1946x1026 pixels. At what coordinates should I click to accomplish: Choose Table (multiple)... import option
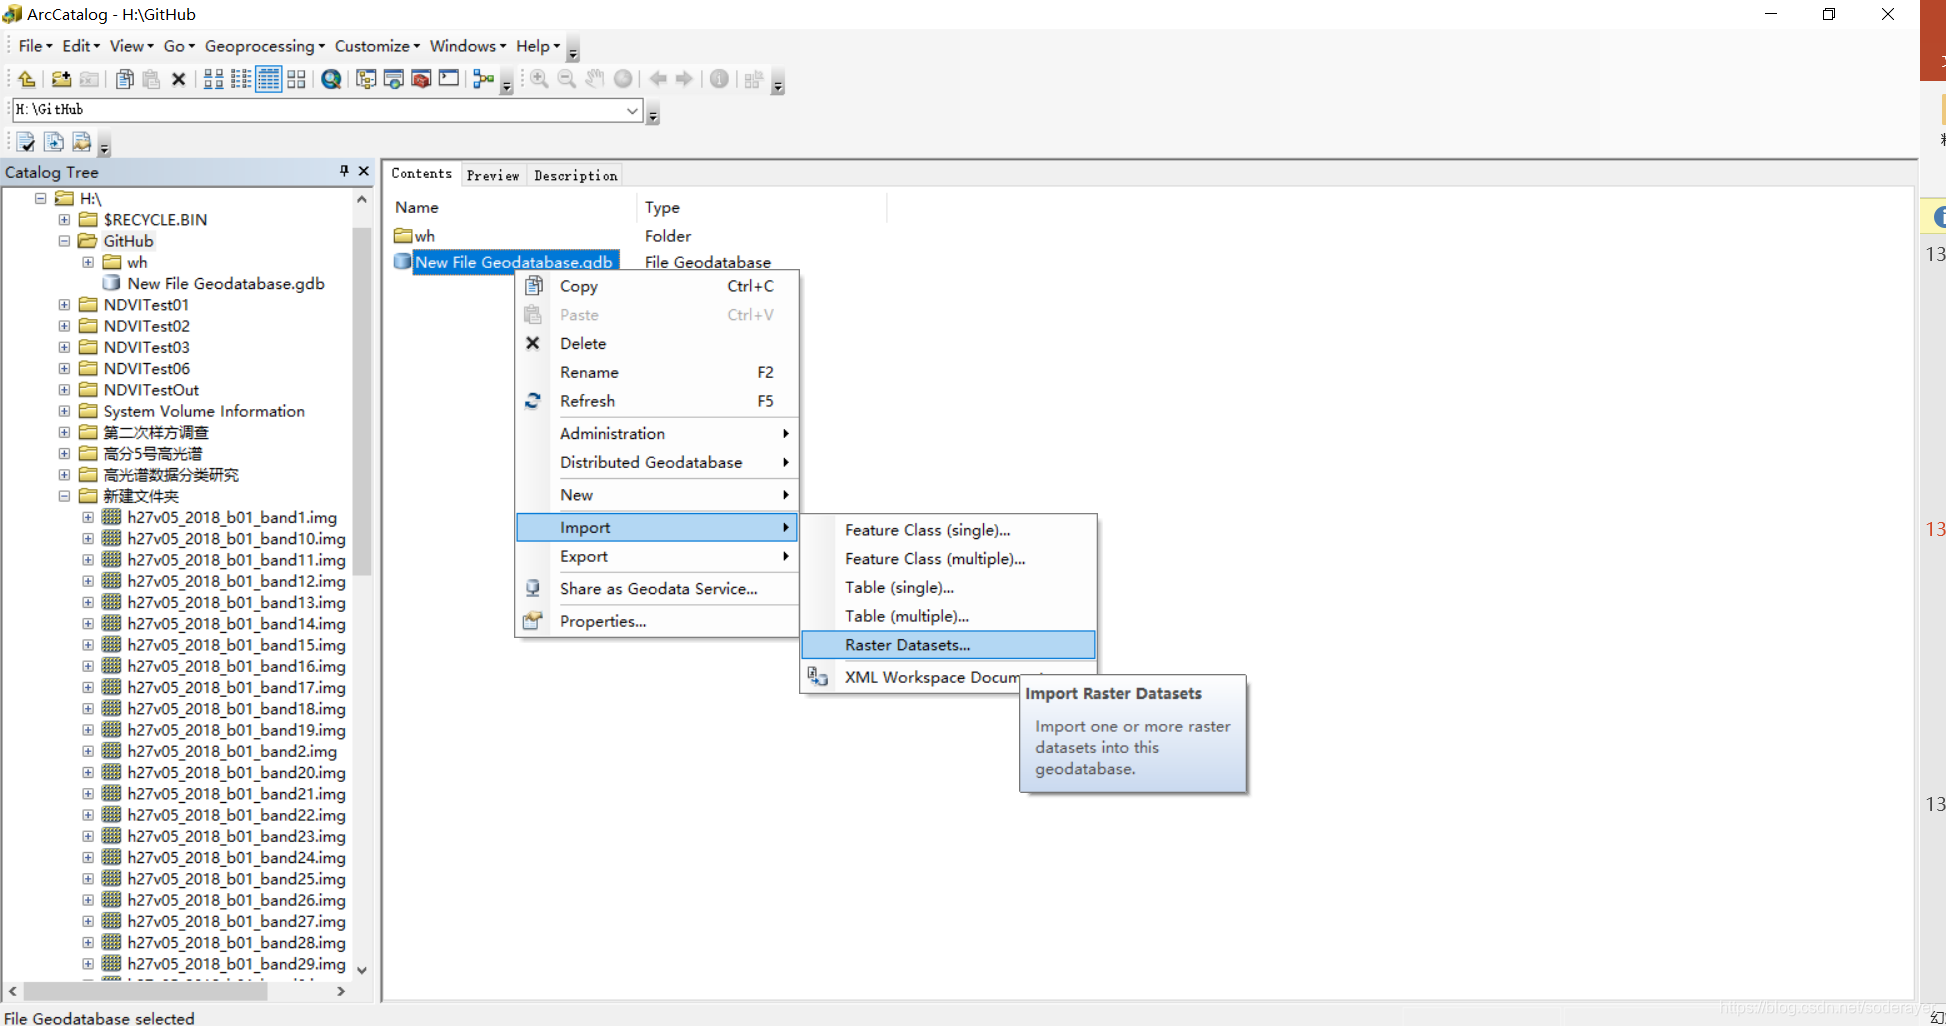point(948,616)
